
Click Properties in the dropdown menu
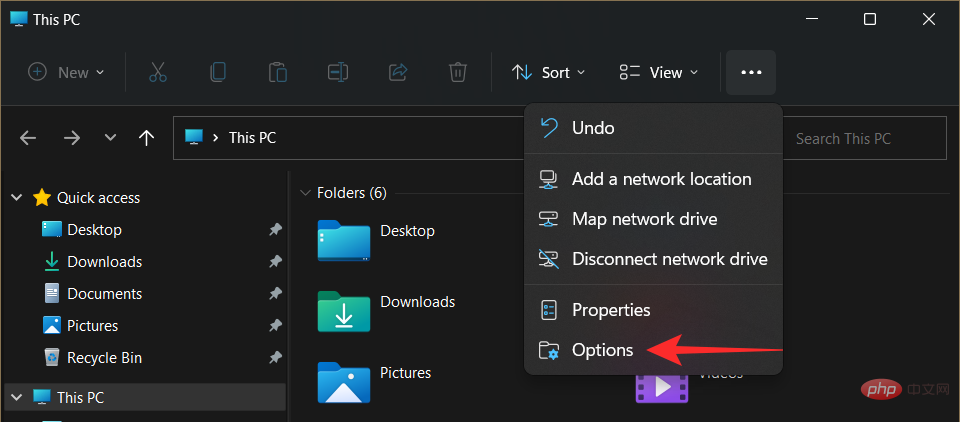611,310
